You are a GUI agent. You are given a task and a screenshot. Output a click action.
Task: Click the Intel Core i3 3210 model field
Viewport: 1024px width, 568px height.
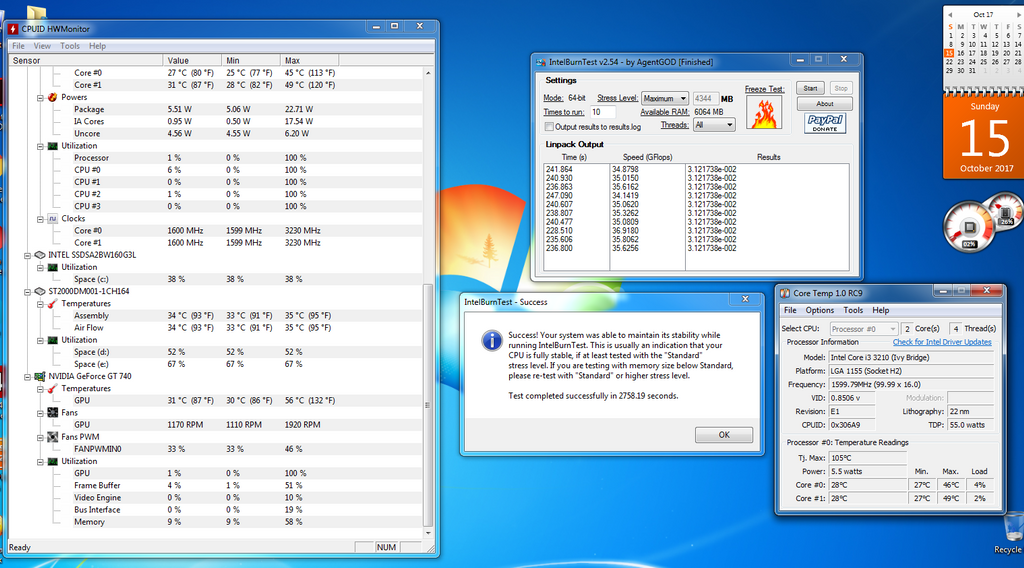(911, 358)
